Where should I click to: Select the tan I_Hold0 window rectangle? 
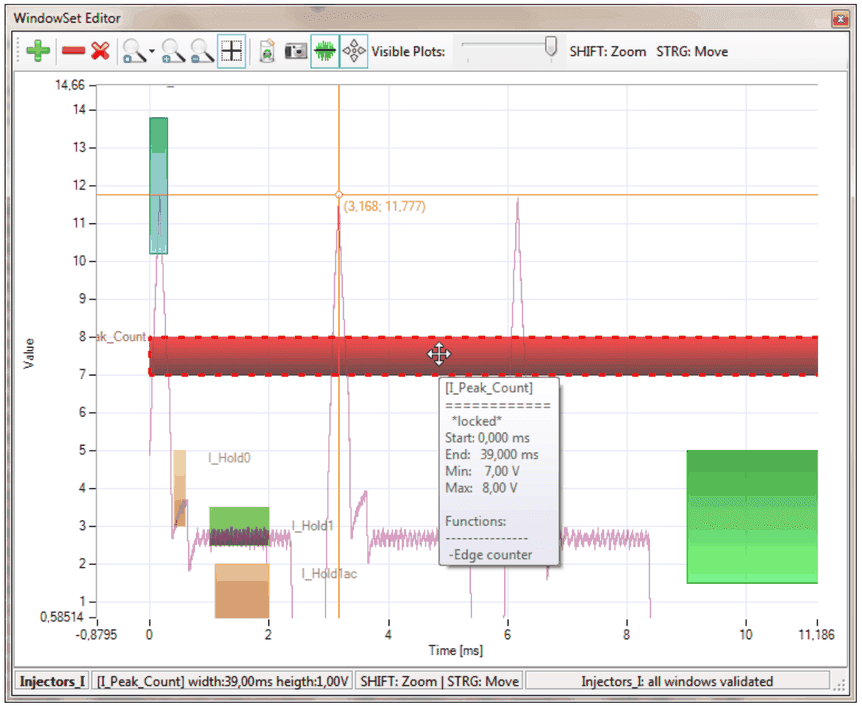coord(180,488)
